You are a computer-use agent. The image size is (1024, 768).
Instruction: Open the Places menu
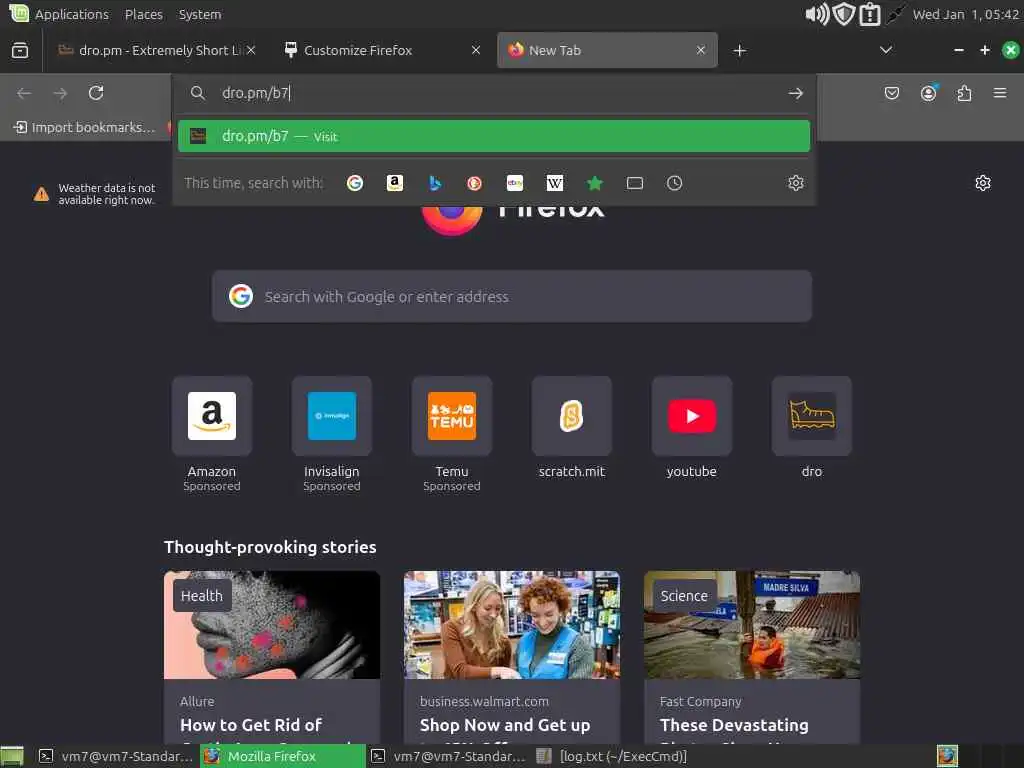click(144, 14)
